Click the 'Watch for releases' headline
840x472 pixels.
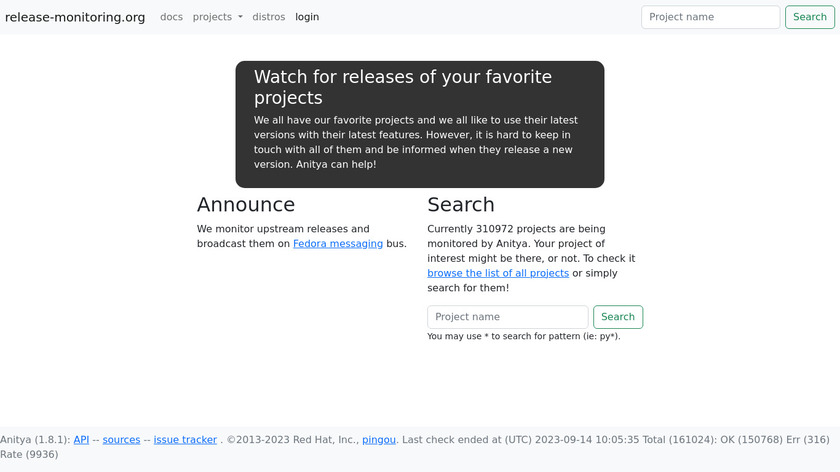tap(402, 88)
